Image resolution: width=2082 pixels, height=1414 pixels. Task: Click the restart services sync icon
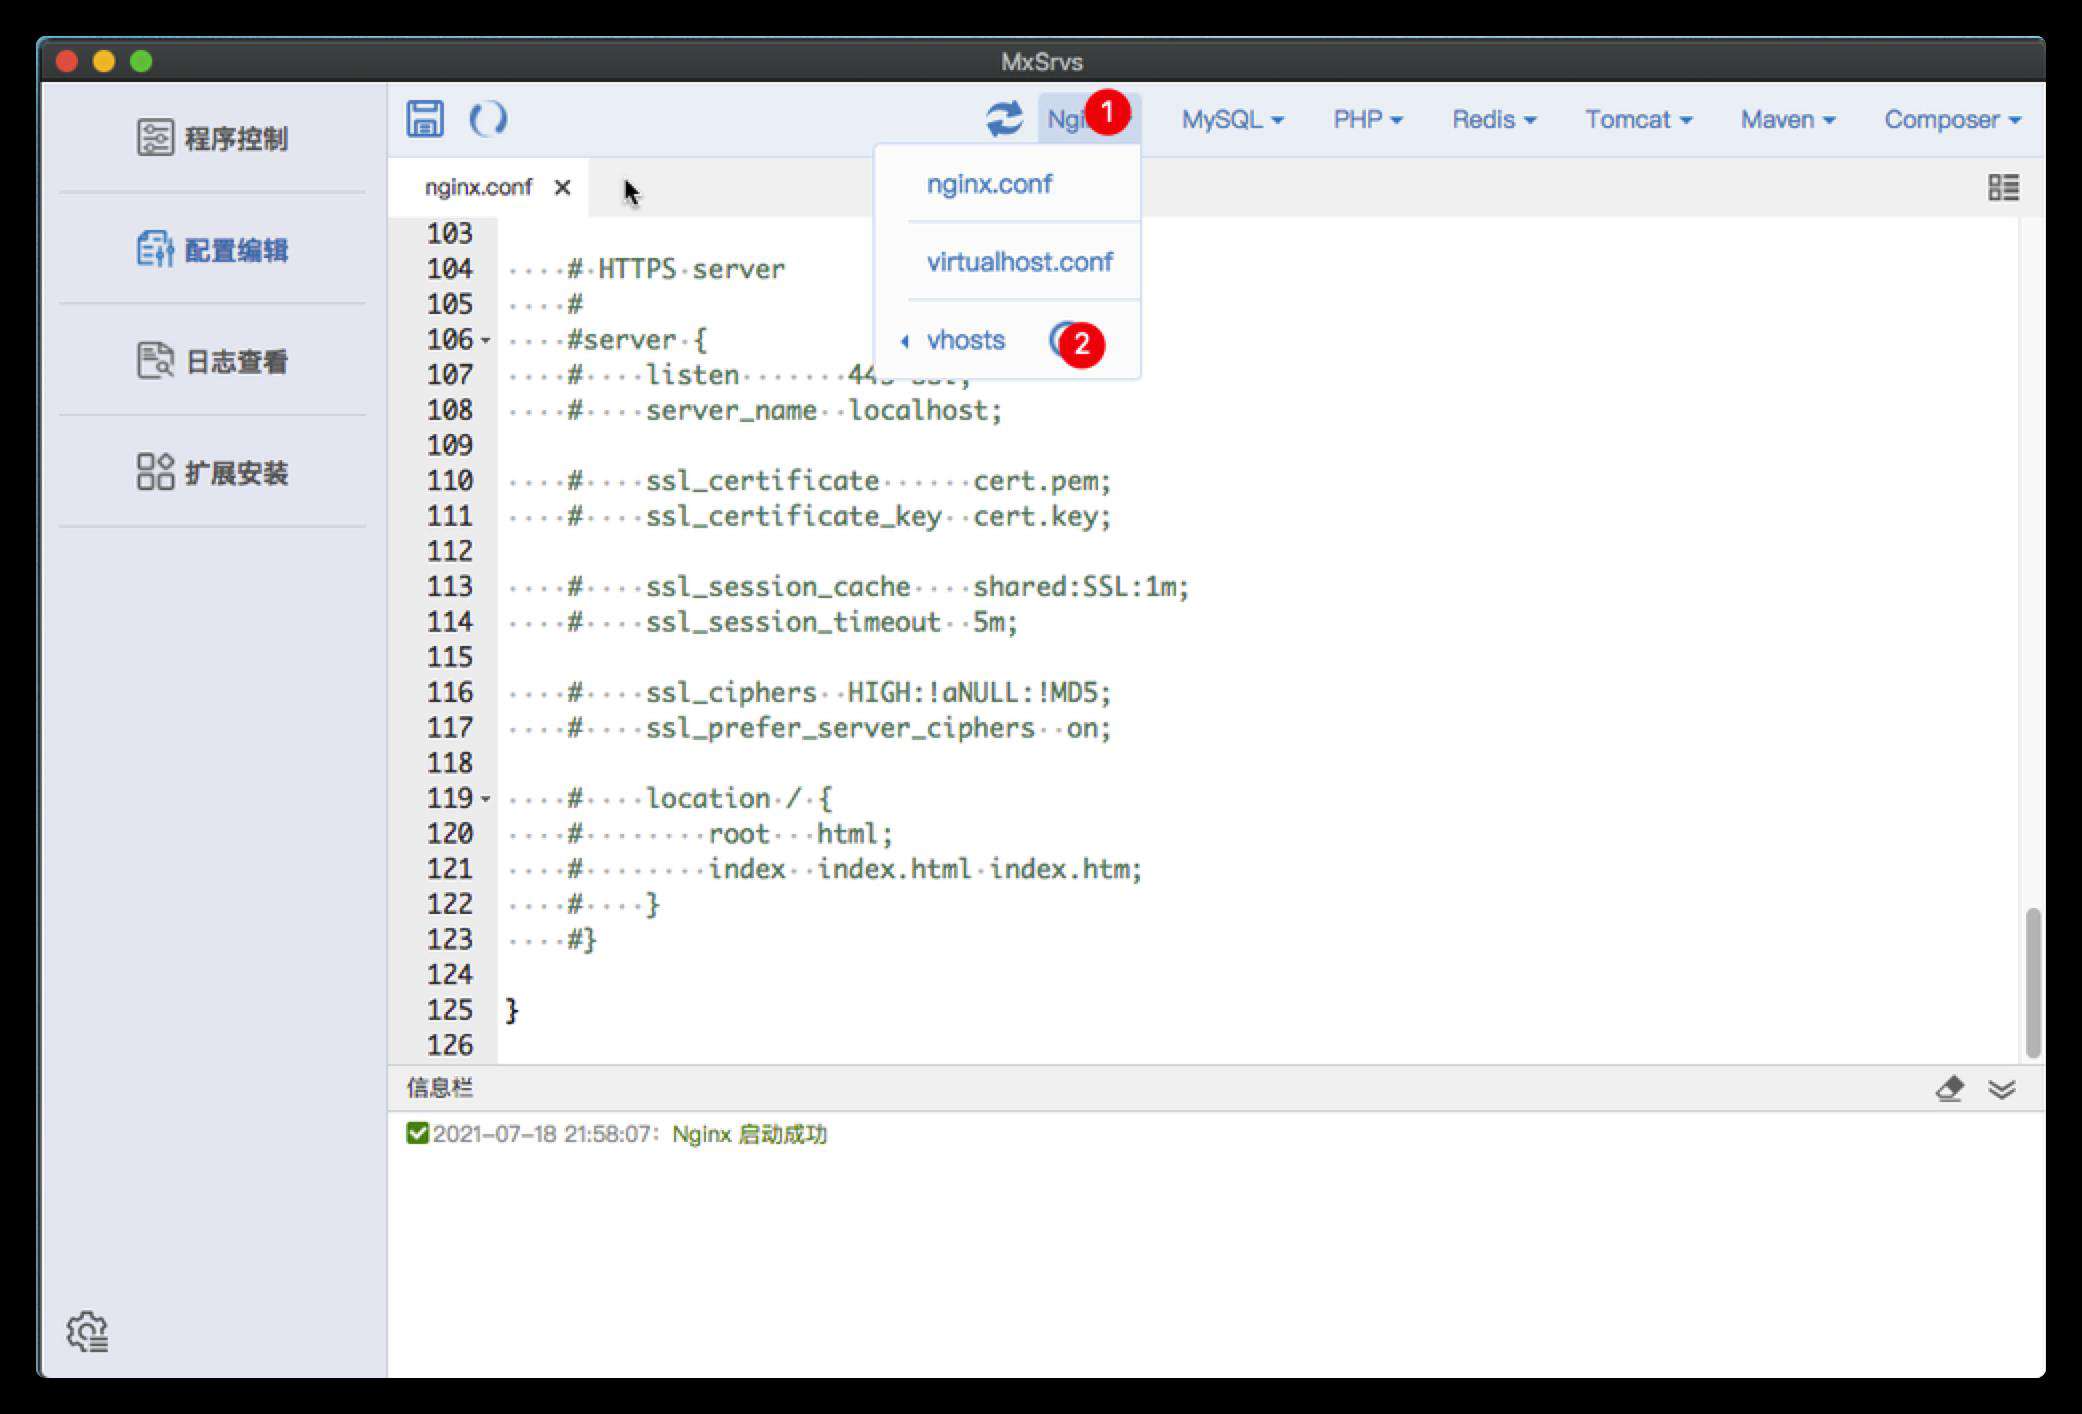[x=1004, y=119]
